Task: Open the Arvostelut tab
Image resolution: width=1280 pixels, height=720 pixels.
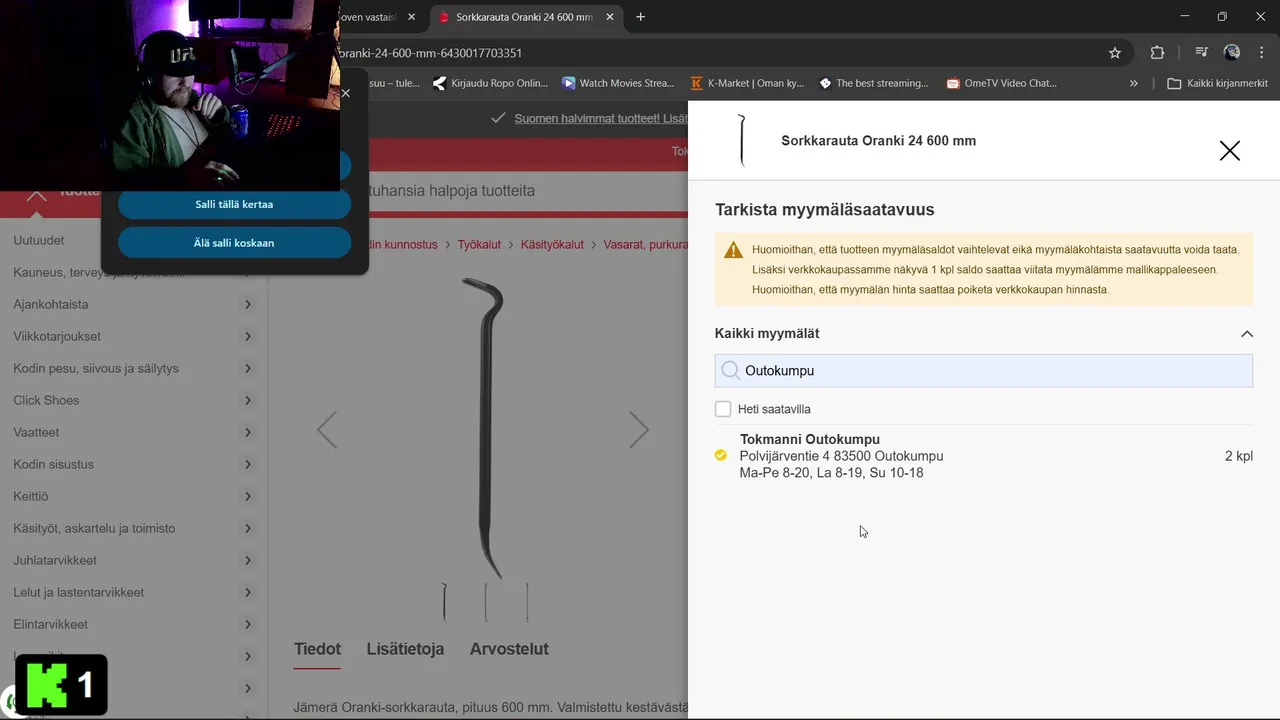Action: pos(509,649)
